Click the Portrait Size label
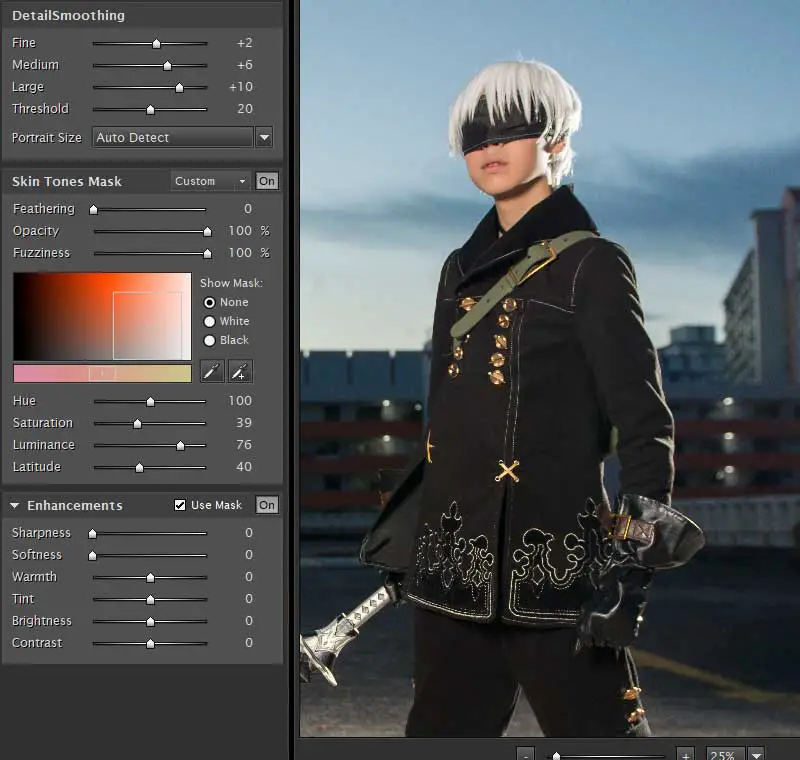Screen dimensions: 800x760 [46, 138]
